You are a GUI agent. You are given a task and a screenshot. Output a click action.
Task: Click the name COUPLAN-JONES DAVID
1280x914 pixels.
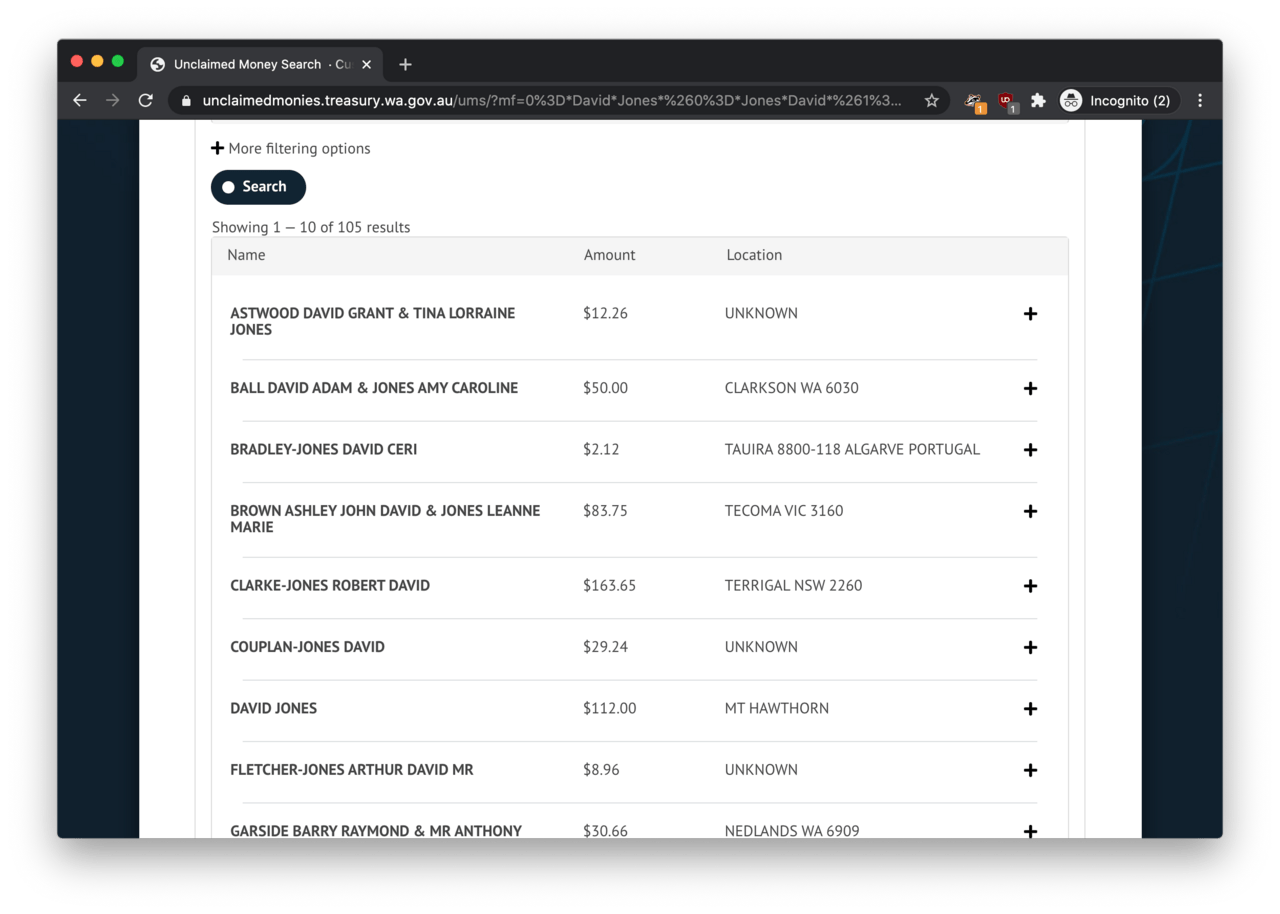[x=307, y=646]
